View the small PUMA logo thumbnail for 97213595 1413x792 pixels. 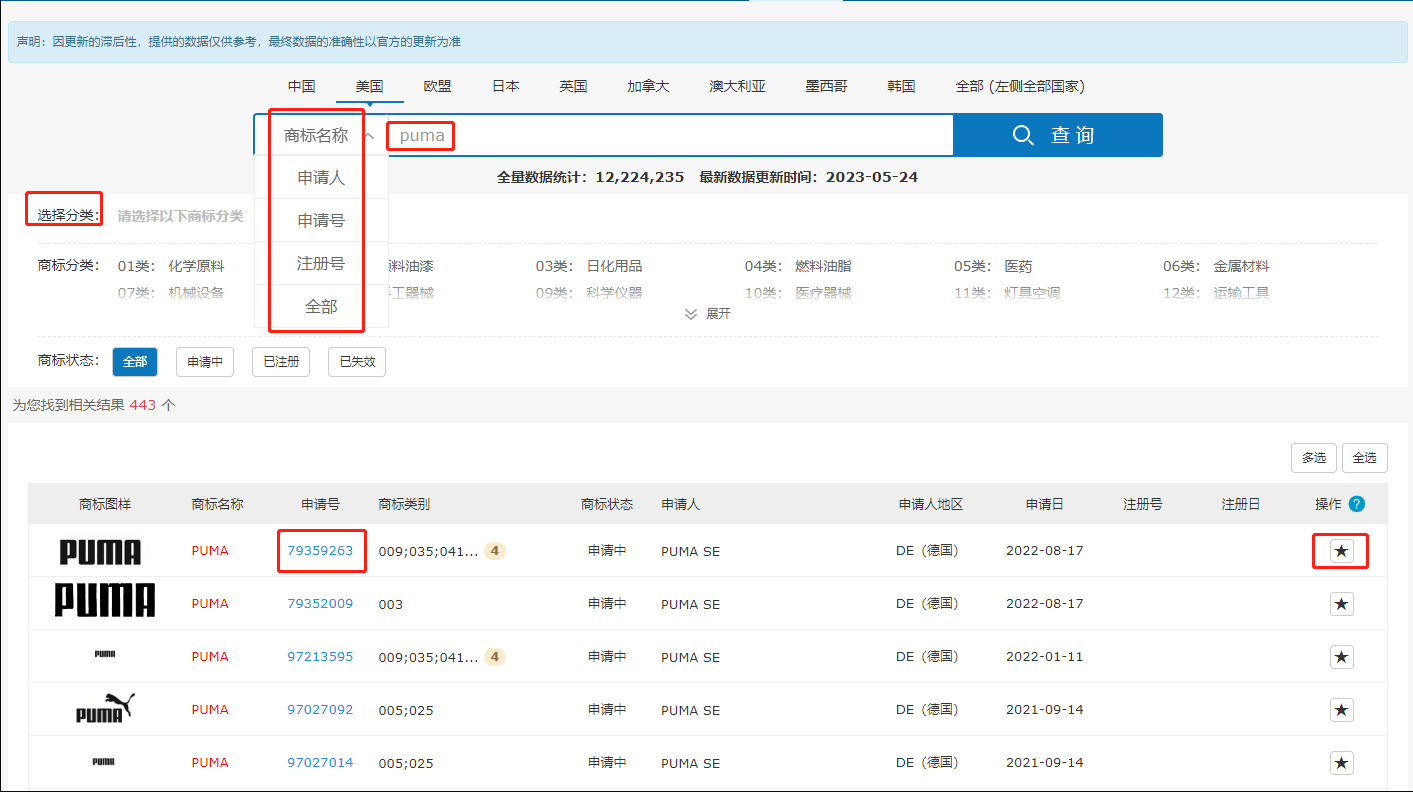105,654
